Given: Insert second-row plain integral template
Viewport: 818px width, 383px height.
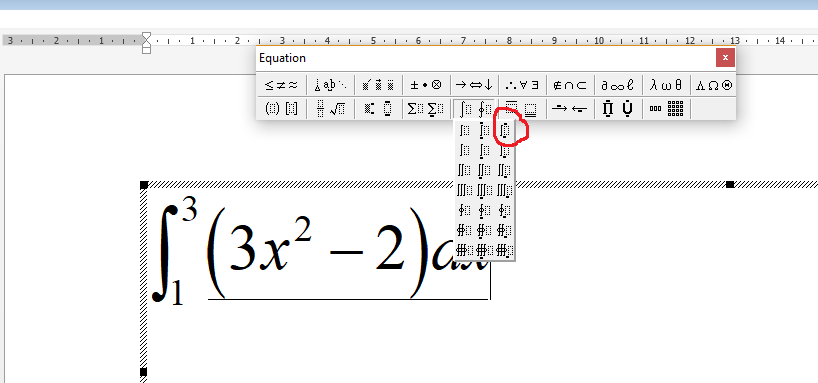Looking at the screenshot, I should (464, 151).
